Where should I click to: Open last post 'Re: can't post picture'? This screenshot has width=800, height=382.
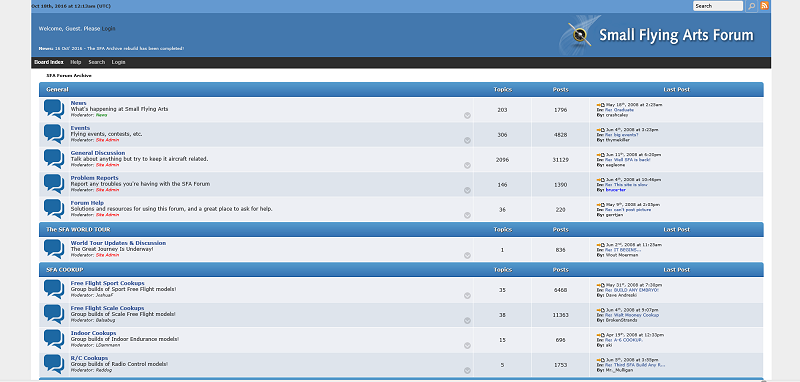(x=628, y=210)
